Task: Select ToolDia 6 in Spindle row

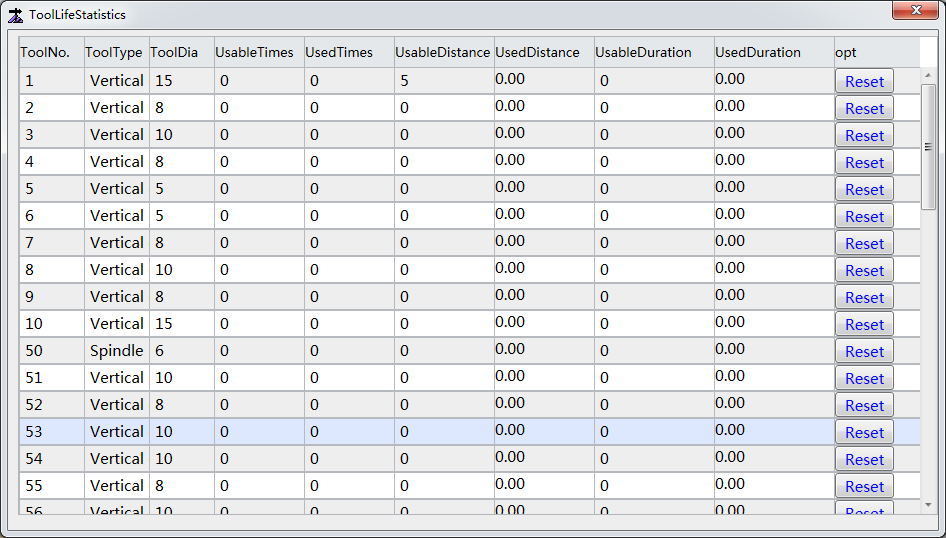Action: click(x=182, y=350)
